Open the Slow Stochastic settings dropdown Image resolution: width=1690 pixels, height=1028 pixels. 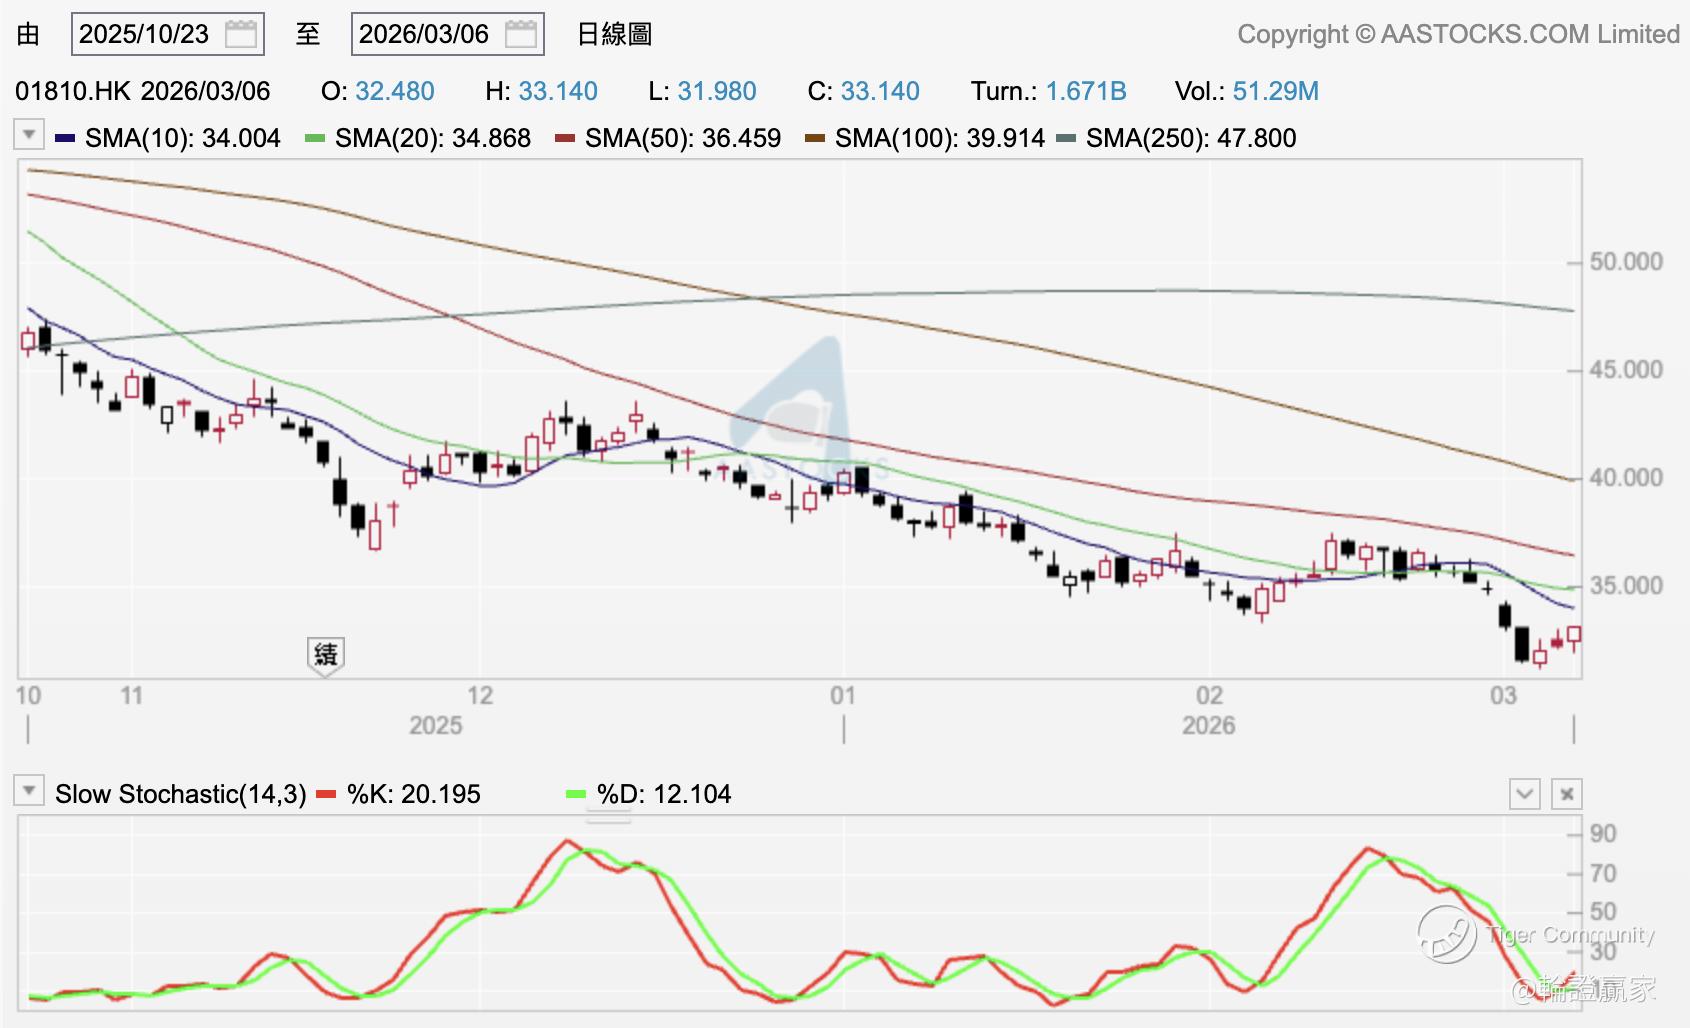28,793
